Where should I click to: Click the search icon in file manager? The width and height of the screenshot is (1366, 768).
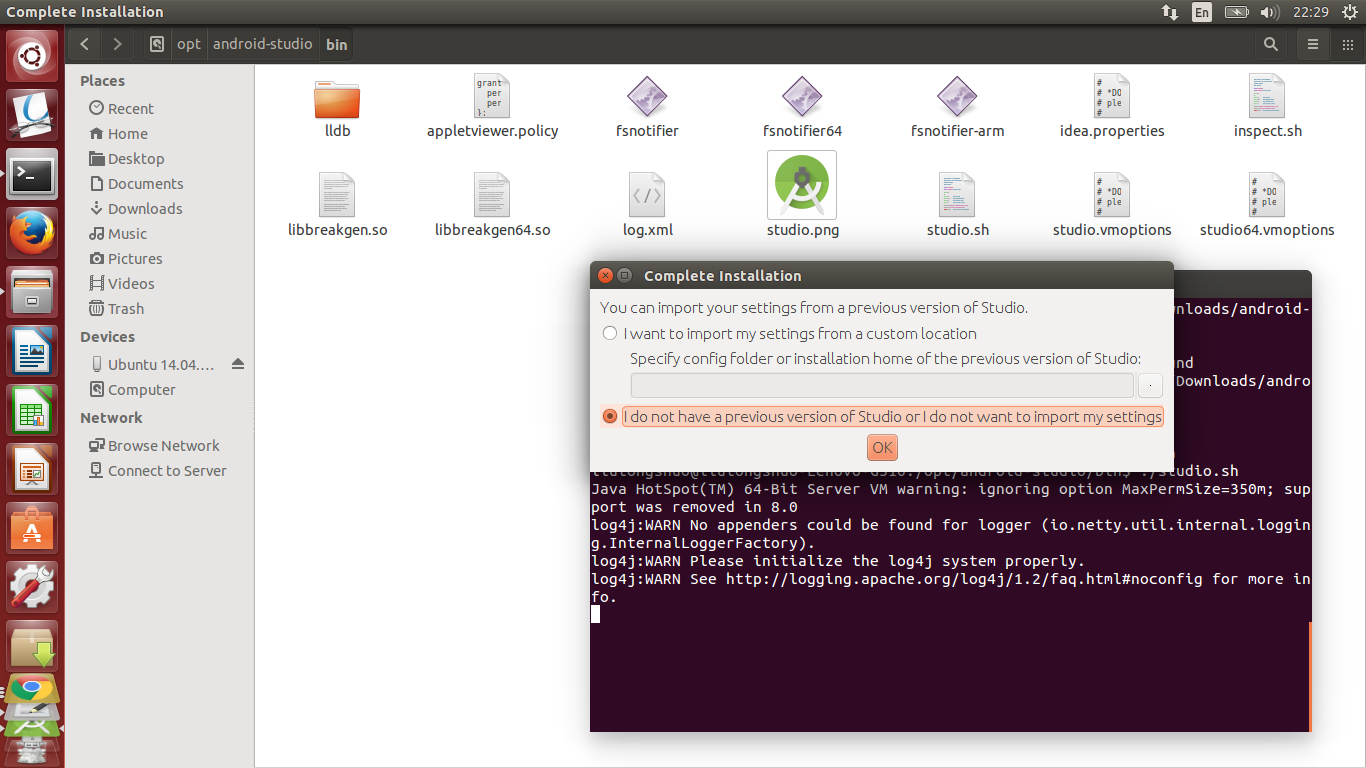pyautogui.click(x=1271, y=44)
